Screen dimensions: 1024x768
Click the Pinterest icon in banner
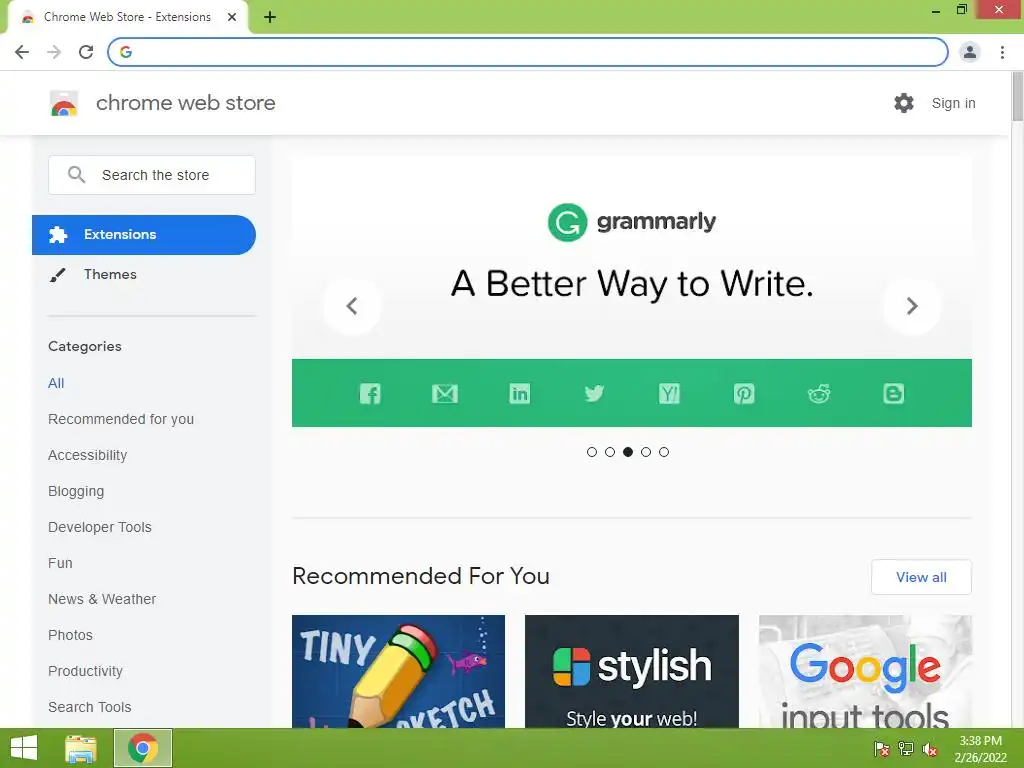(x=744, y=394)
